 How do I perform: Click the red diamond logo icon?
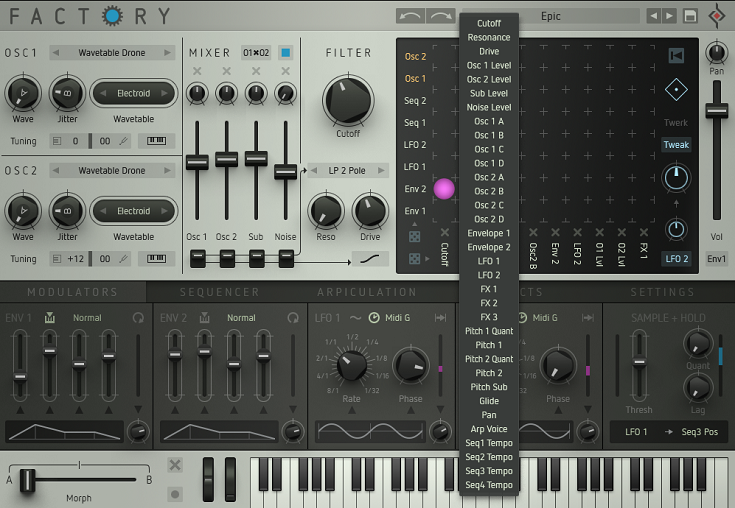click(x=717, y=16)
